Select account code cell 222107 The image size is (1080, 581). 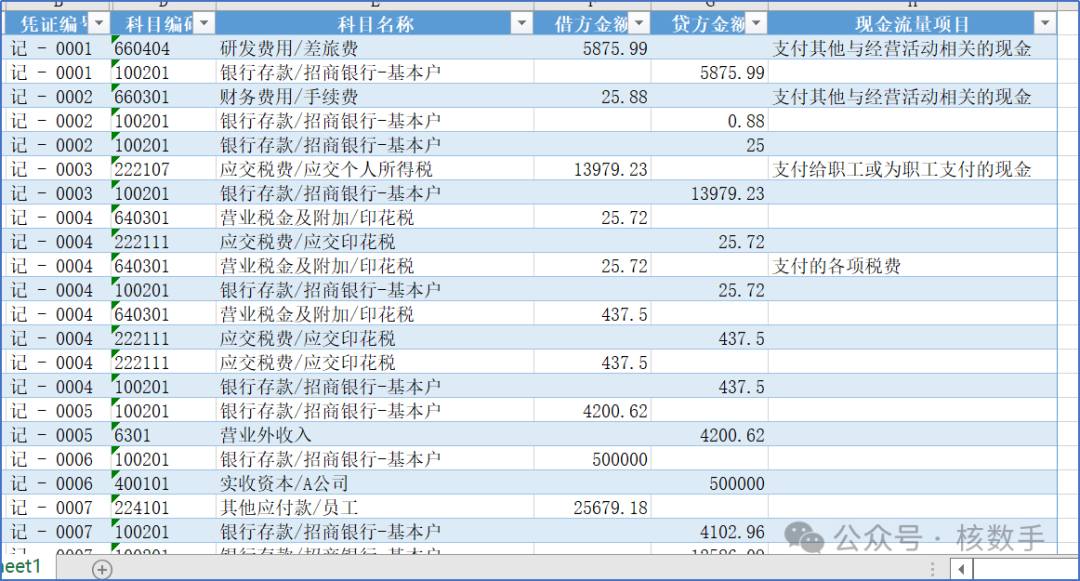coord(164,169)
